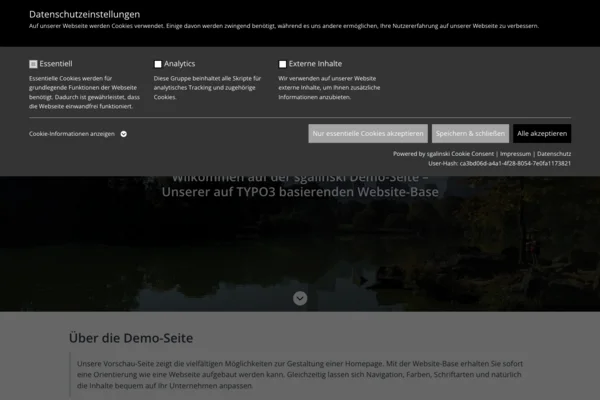The width and height of the screenshot is (600, 400).
Task: Open the Impressum link
Action: [515, 154]
